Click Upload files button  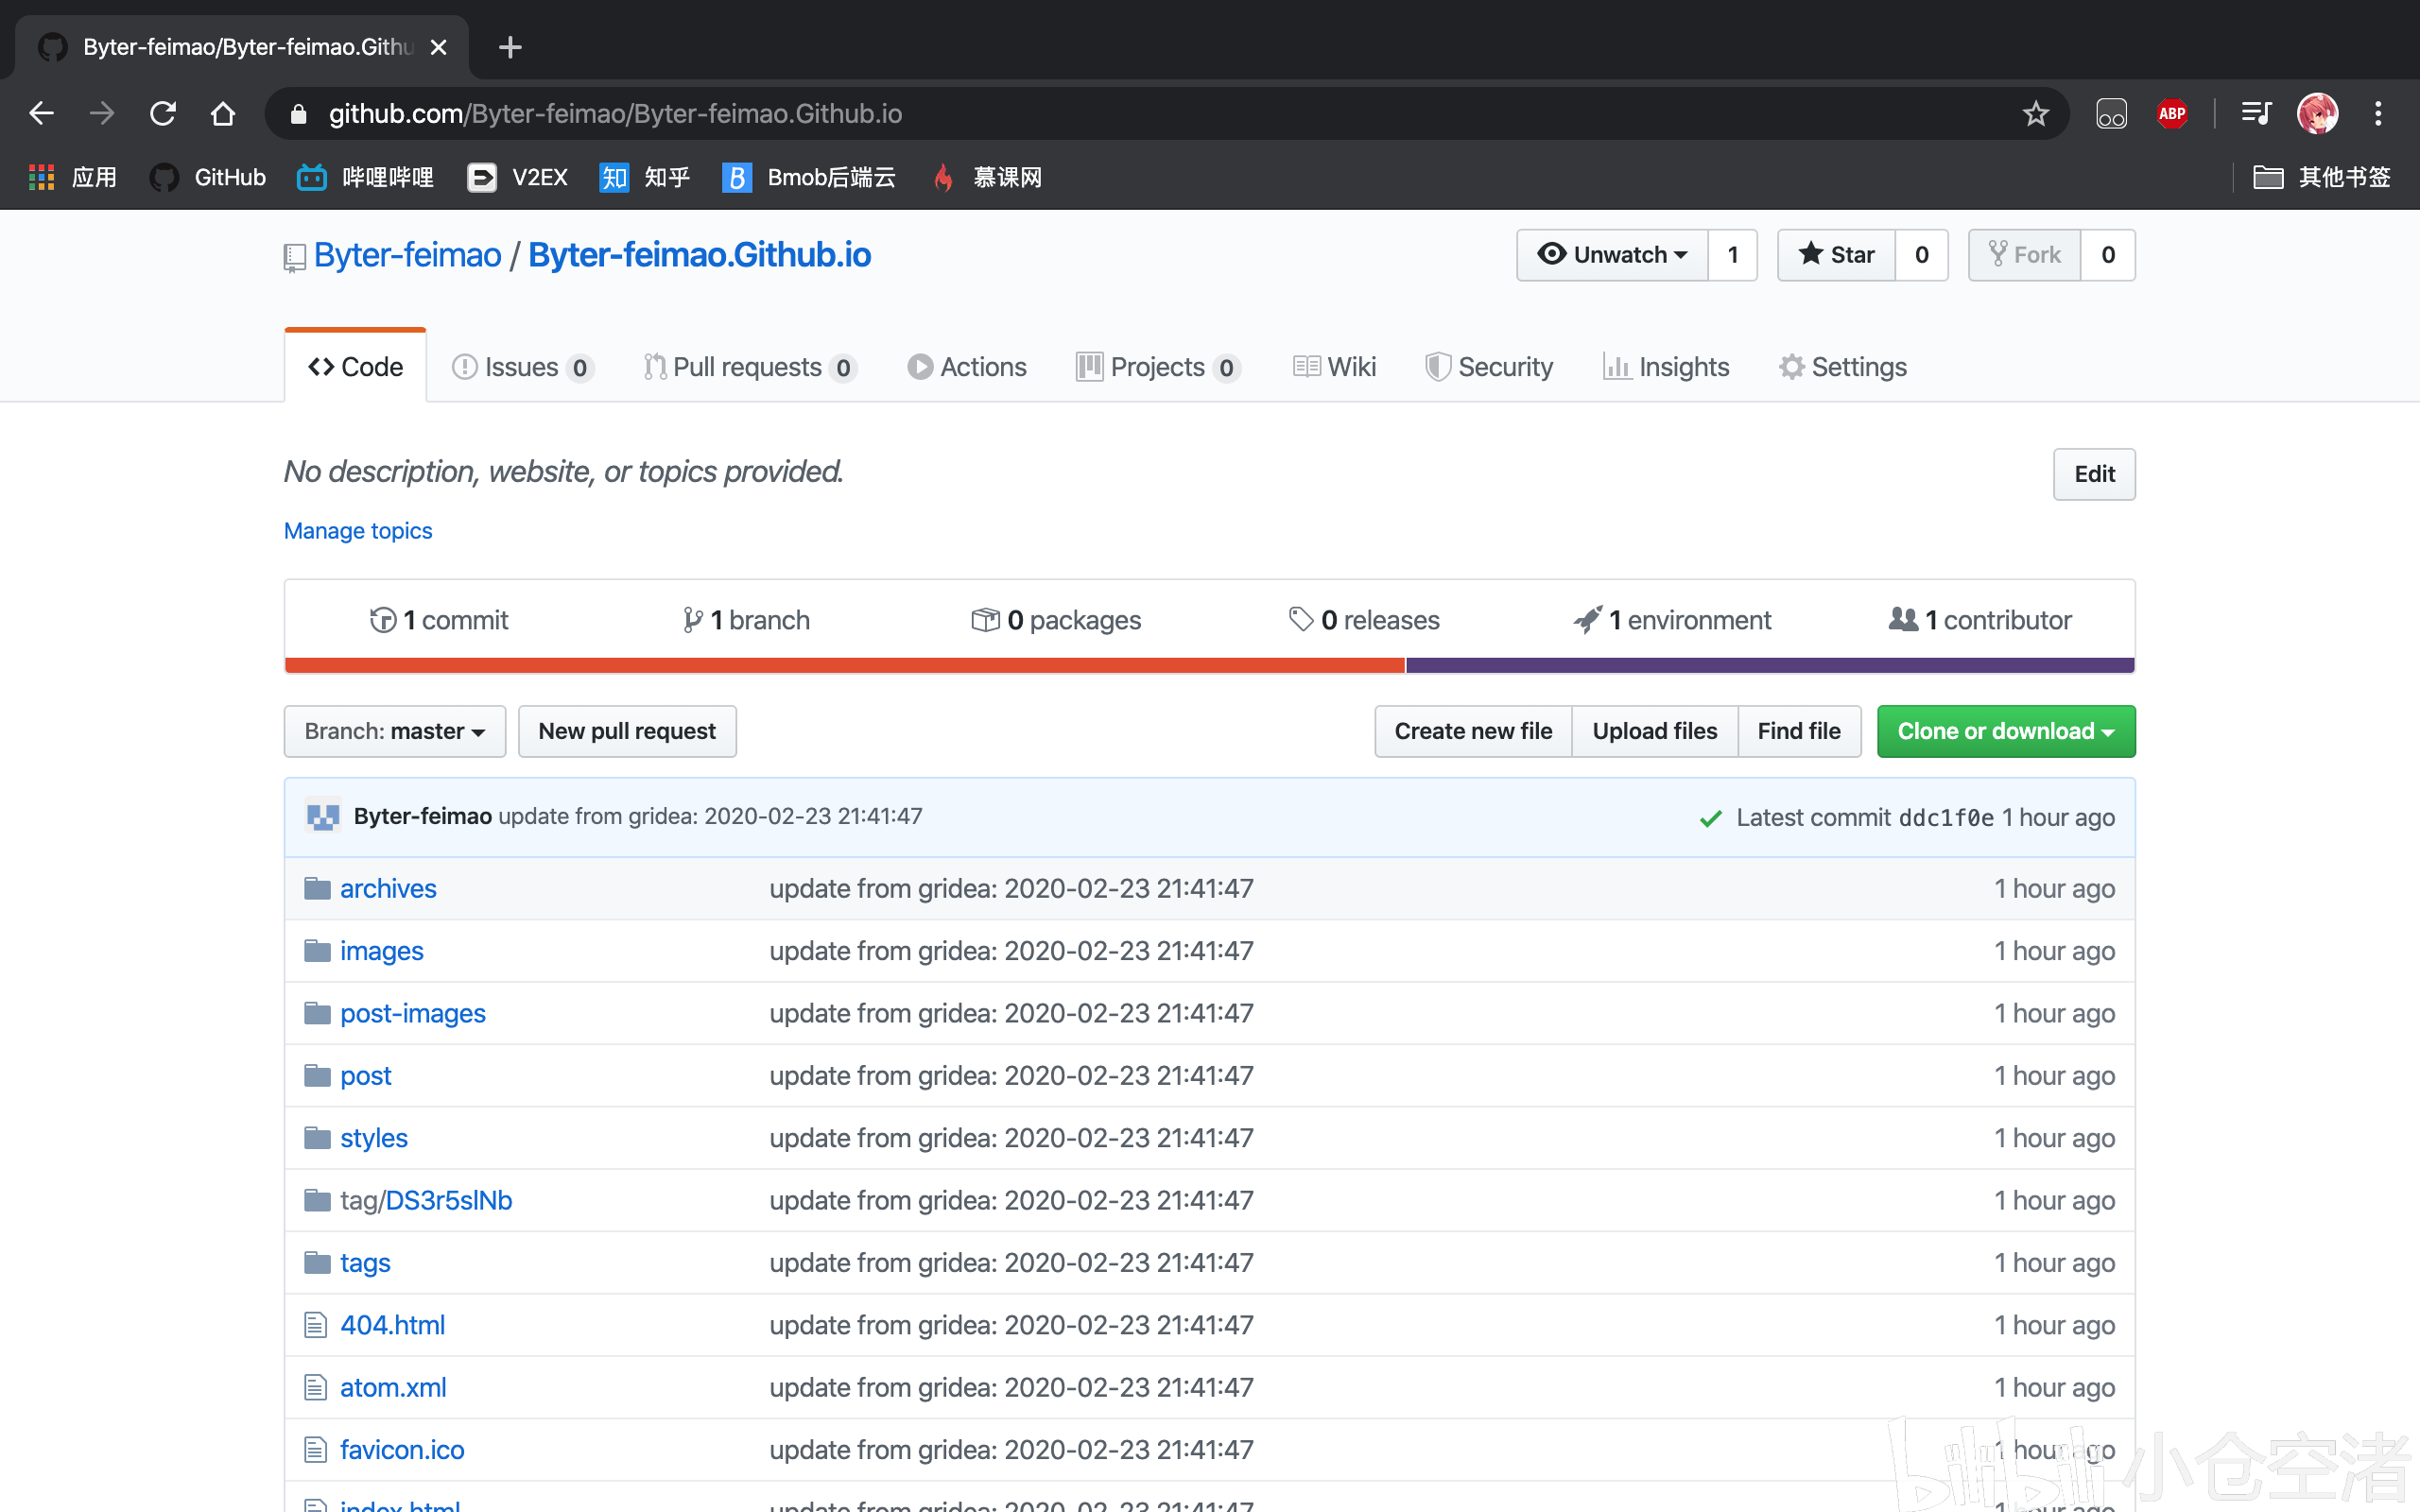click(x=1655, y=731)
